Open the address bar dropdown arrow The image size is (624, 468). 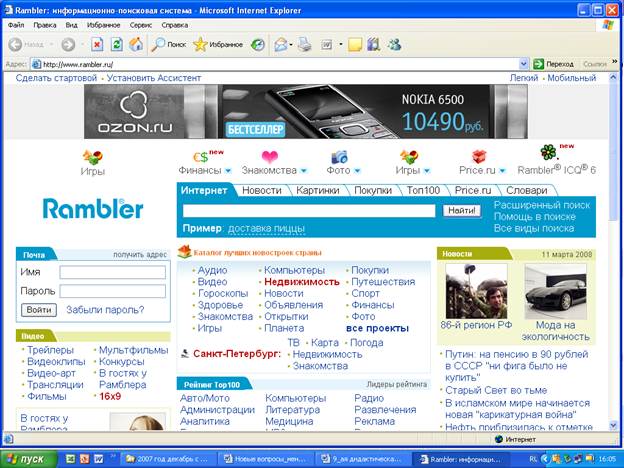click(x=524, y=64)
